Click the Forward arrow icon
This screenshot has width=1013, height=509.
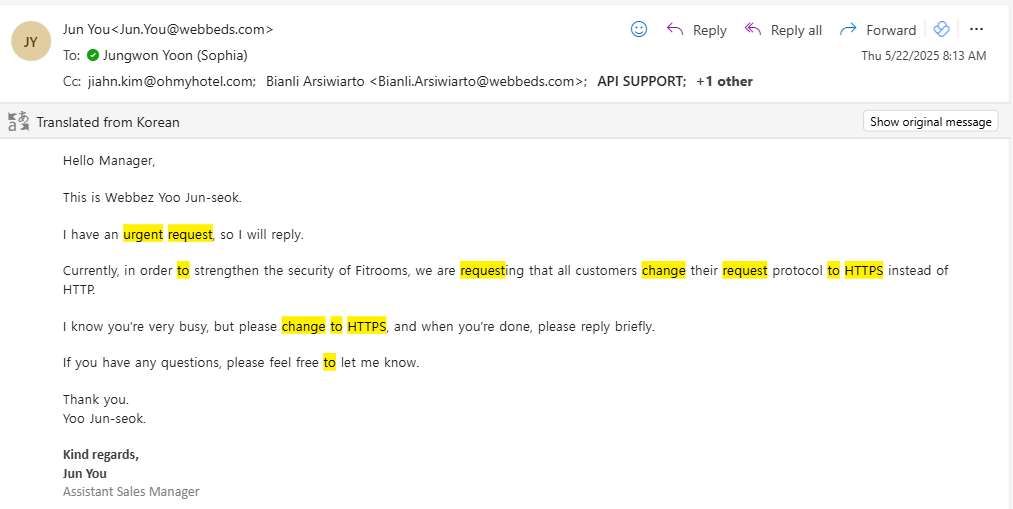pos(849,29)
